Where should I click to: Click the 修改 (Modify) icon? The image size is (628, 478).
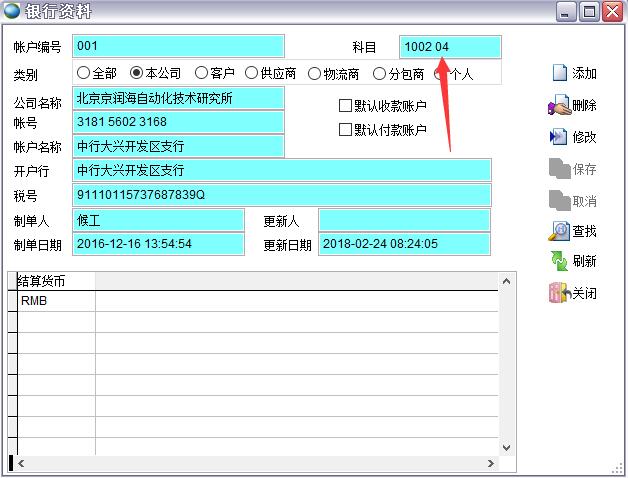tap(559, 137)
